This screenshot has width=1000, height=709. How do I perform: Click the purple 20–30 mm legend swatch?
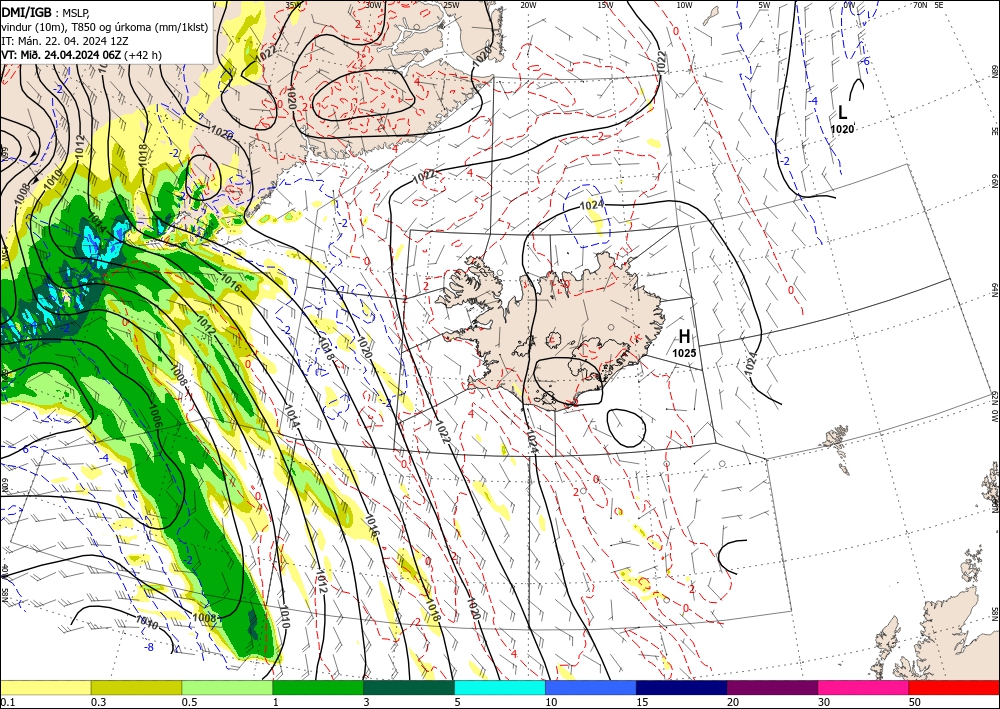click(x=772, y=687)
